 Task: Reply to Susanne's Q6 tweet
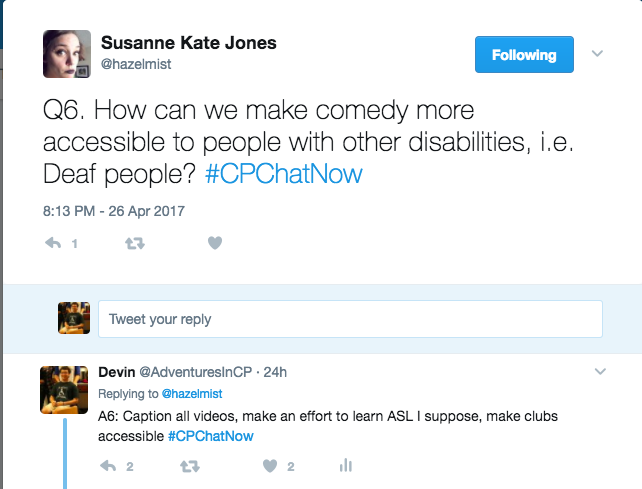click(54, 243)
